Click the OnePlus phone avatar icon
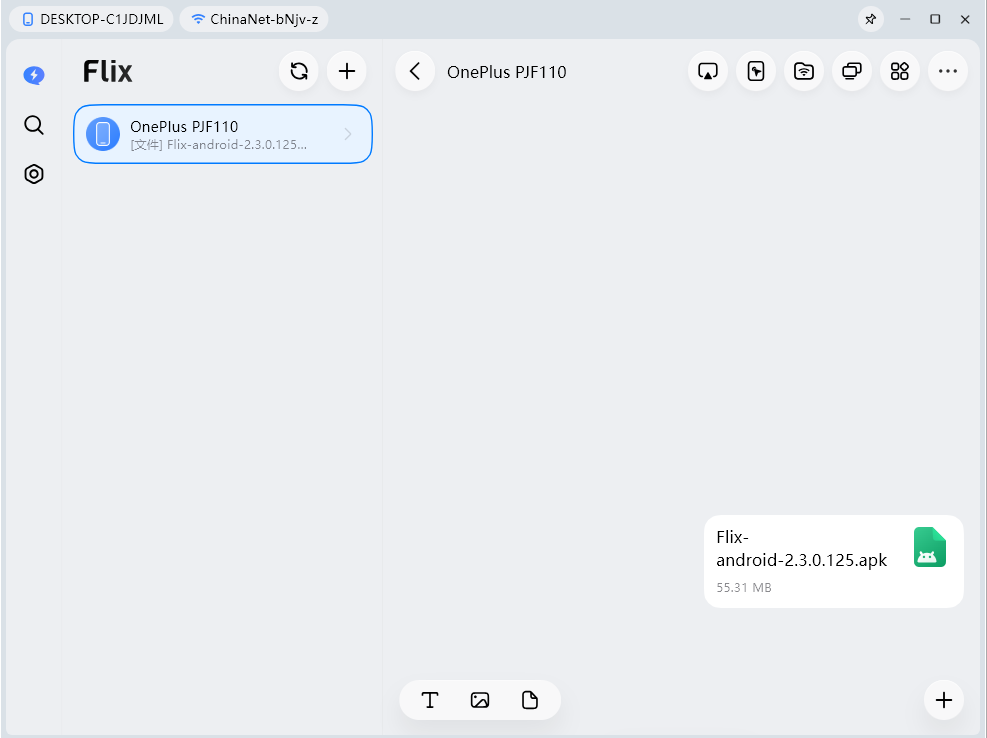 click(x=103, y=134)
